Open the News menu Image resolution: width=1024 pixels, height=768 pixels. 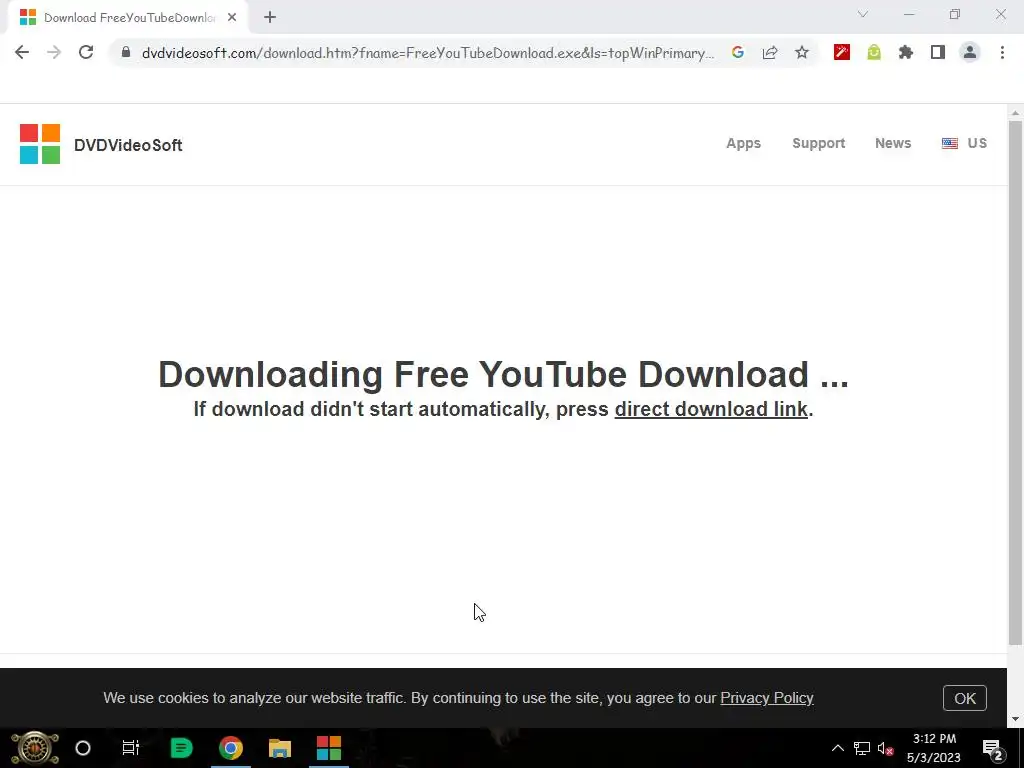point(893,143)
